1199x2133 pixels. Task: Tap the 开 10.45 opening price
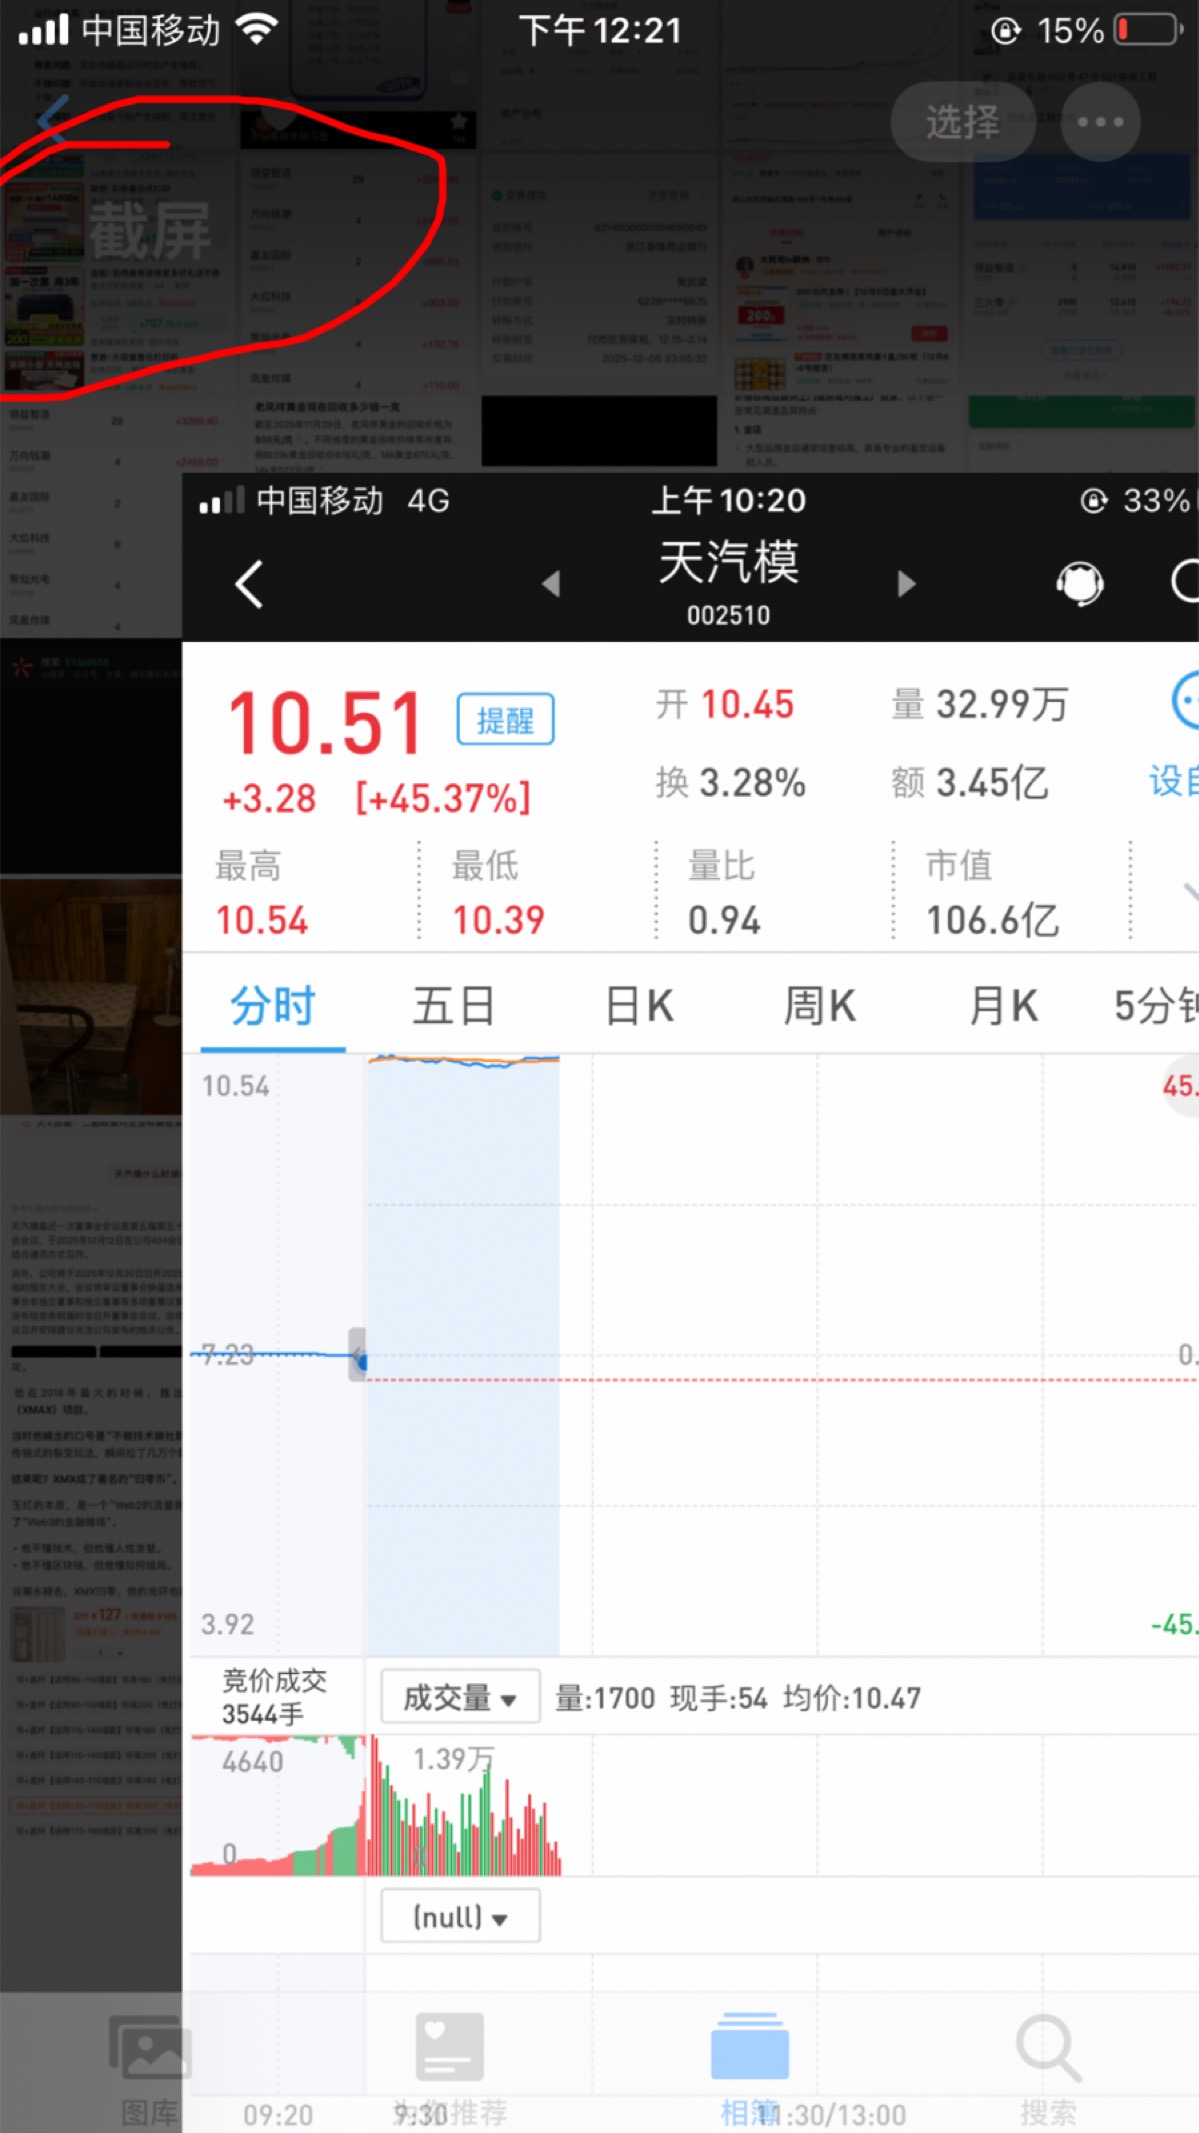point(725,705)
